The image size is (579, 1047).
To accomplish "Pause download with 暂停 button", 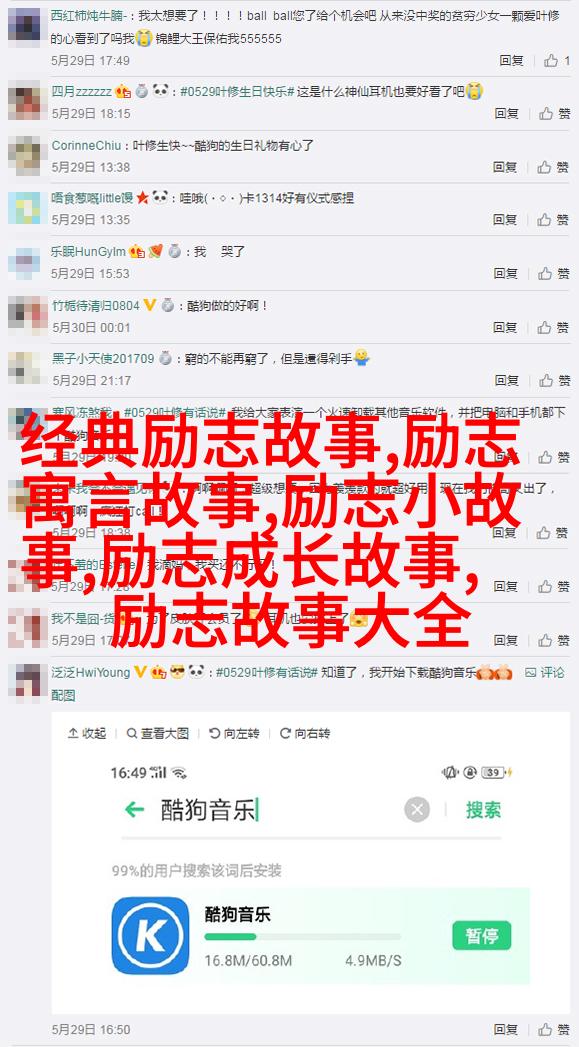I will pyautogui.click(x=481, y=935).
